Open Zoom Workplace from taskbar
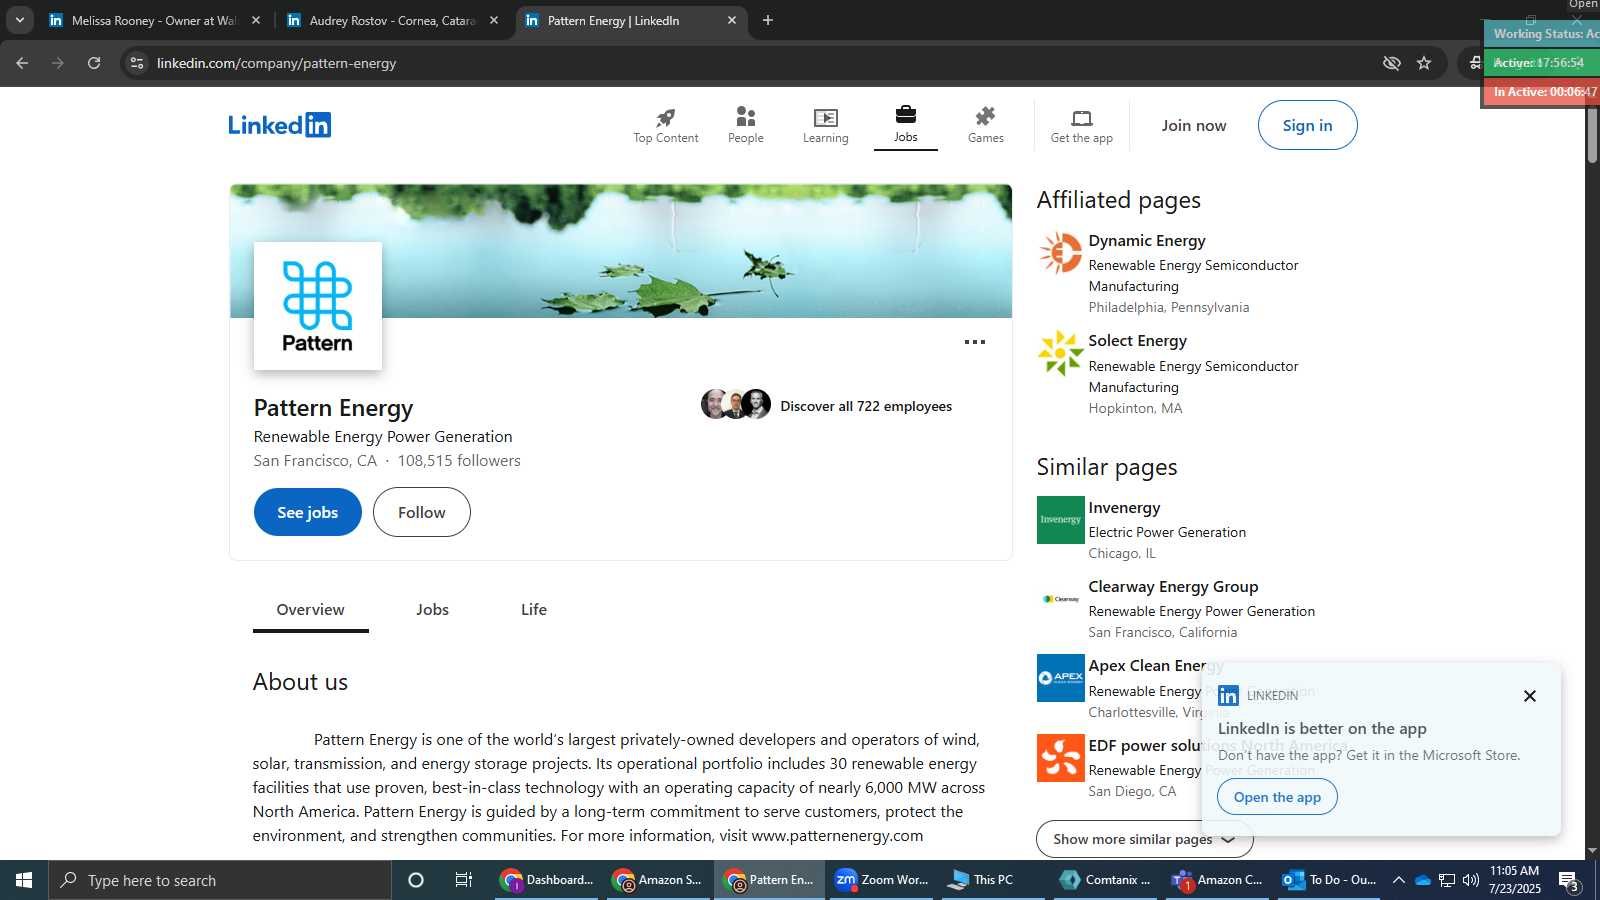This screenshot has height=900, width=1600. coord(881,880)
